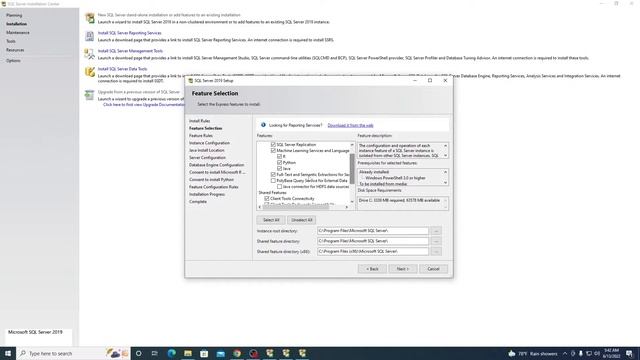Viewport: 640px width, 360px height.
Task: Open Microsoft Store from the taskbar
Action: point(204,353)
